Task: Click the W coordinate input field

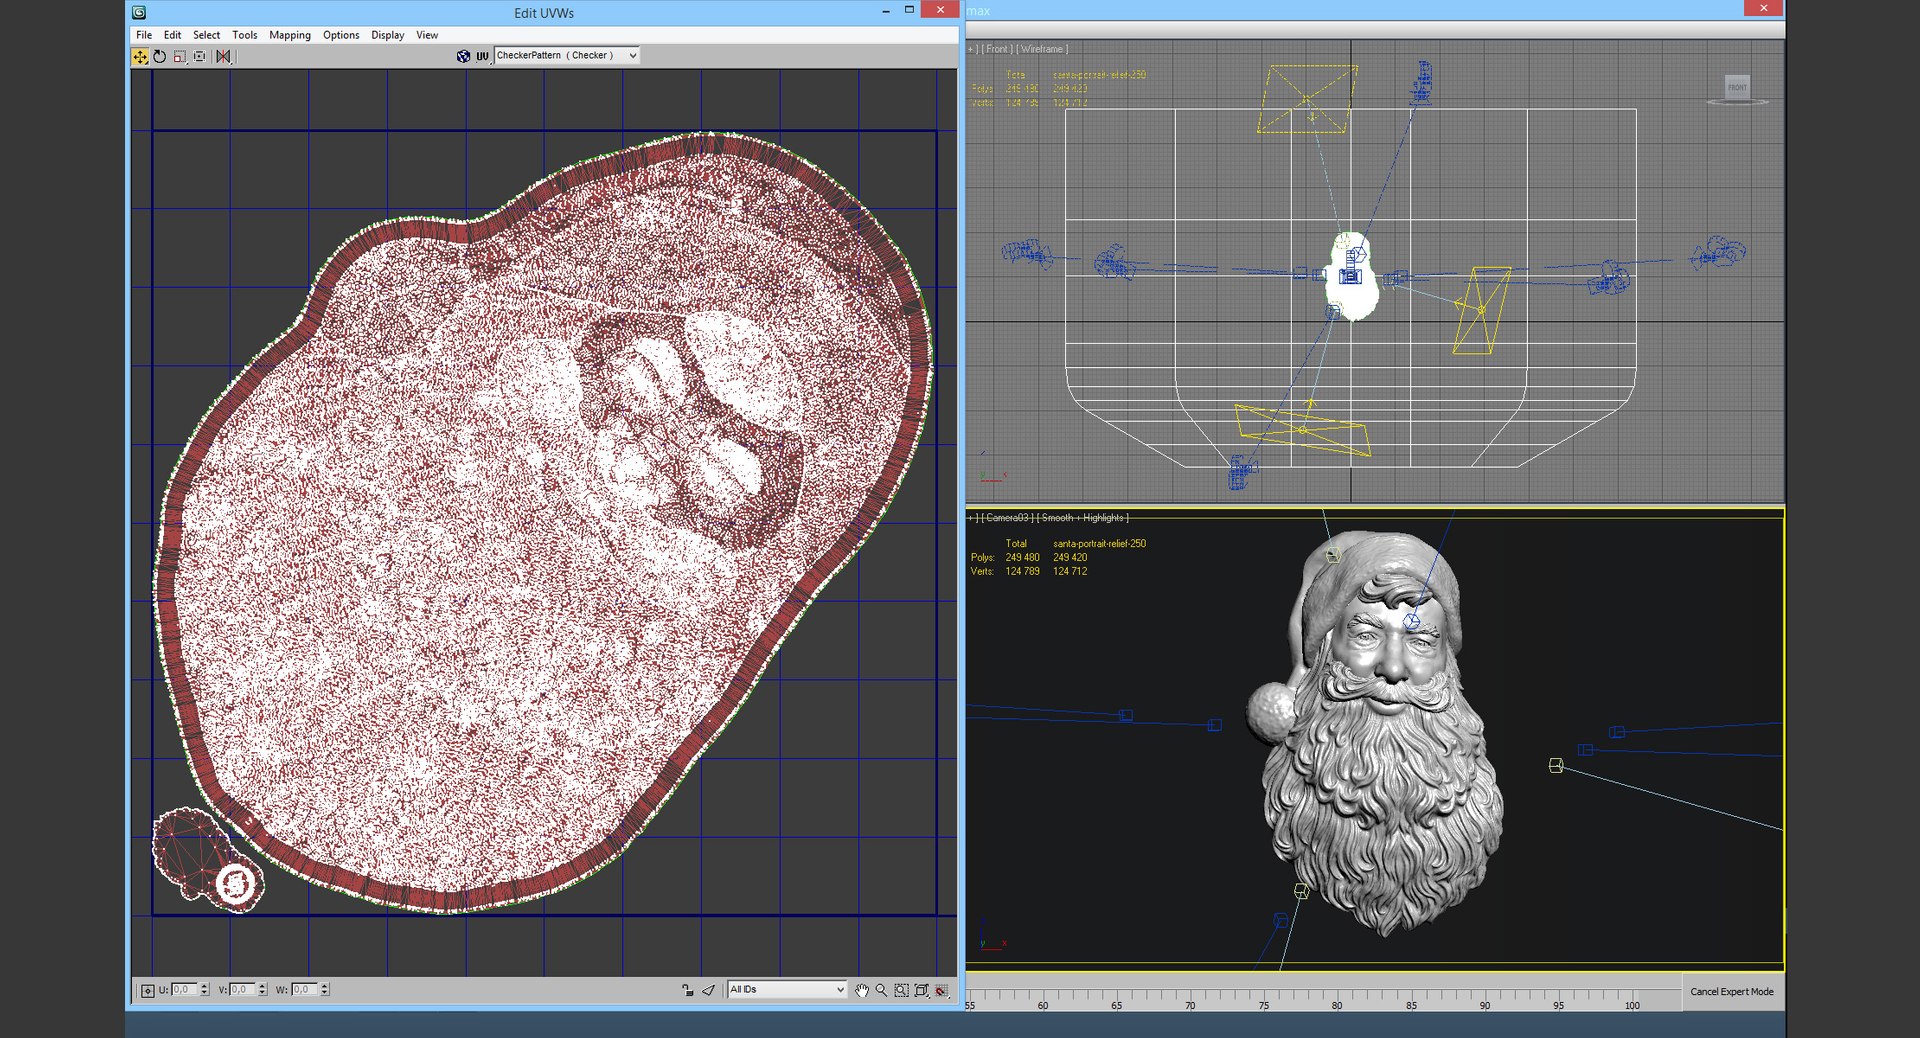Action: point(304,990)
